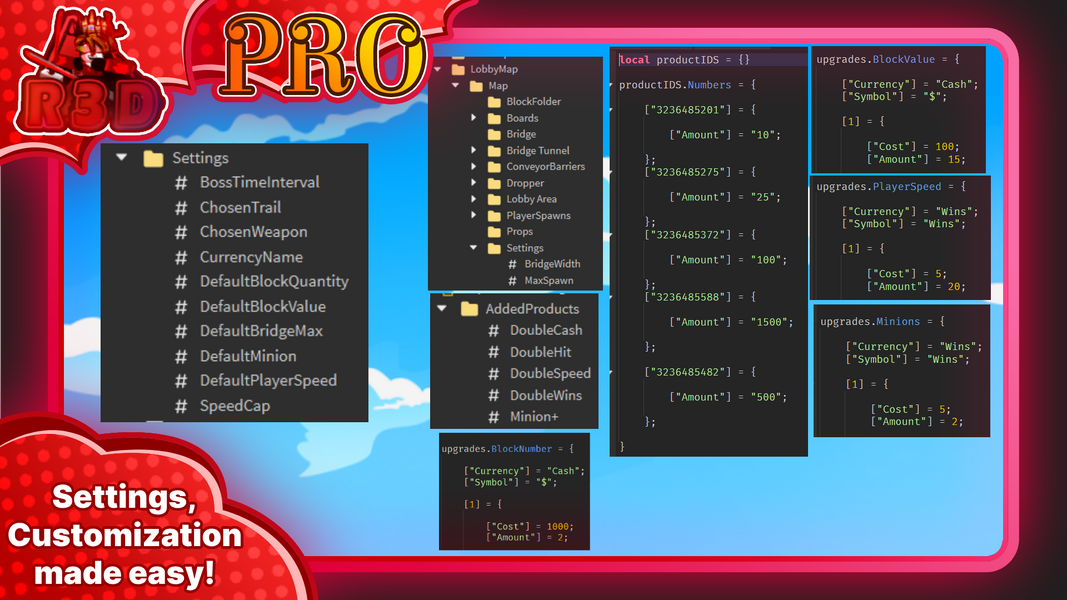Viewport: 1067px width, 600px height.
Task: Select the DoubleSpeed hash icon
Action: tap(494, 373)
